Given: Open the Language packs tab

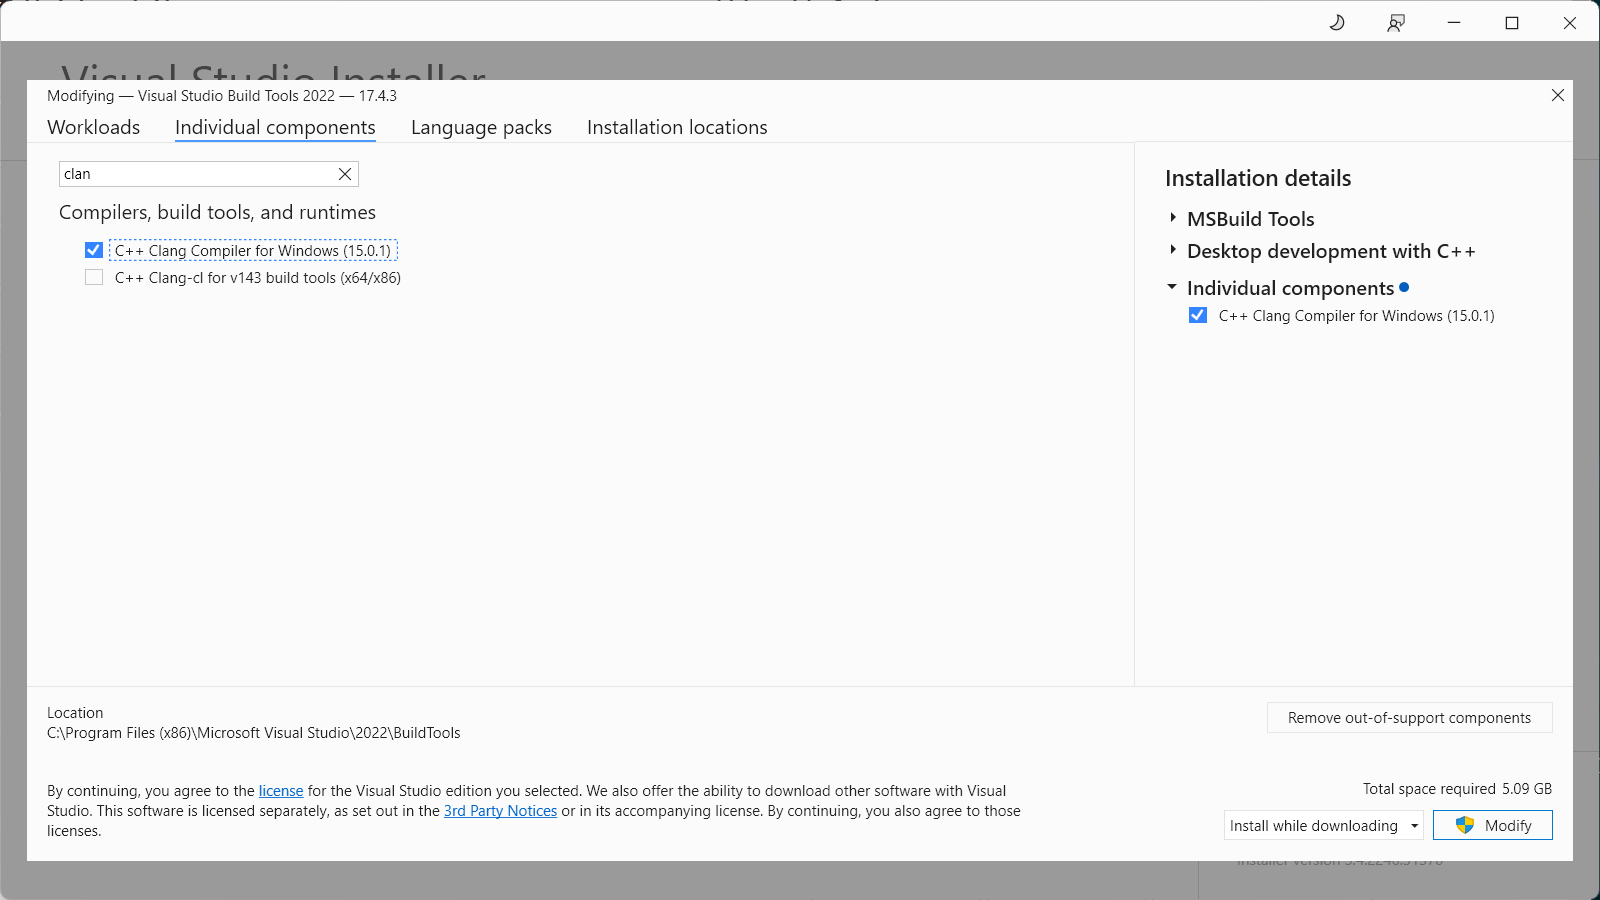Looking at the screenshot, I should [481, 127].
